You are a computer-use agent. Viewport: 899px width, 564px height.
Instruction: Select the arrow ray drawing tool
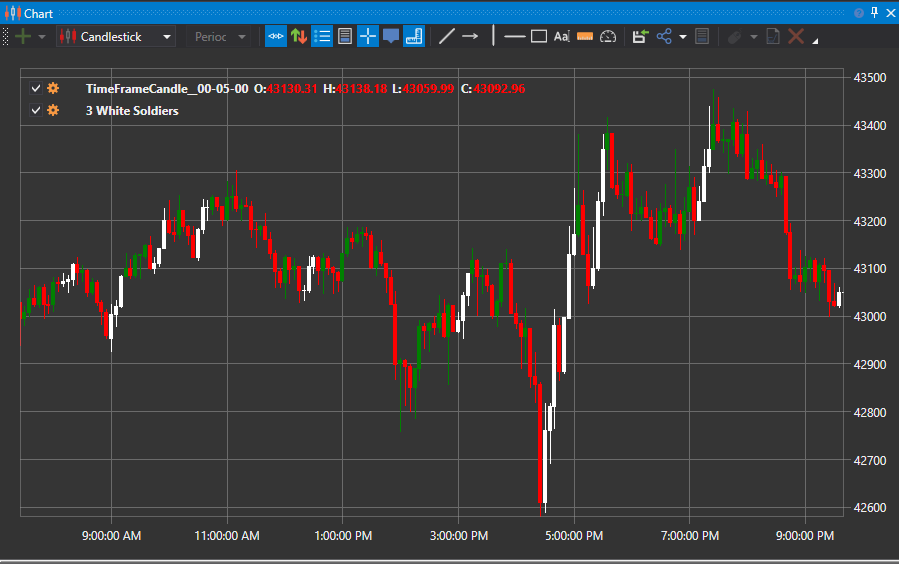point(470,37)
